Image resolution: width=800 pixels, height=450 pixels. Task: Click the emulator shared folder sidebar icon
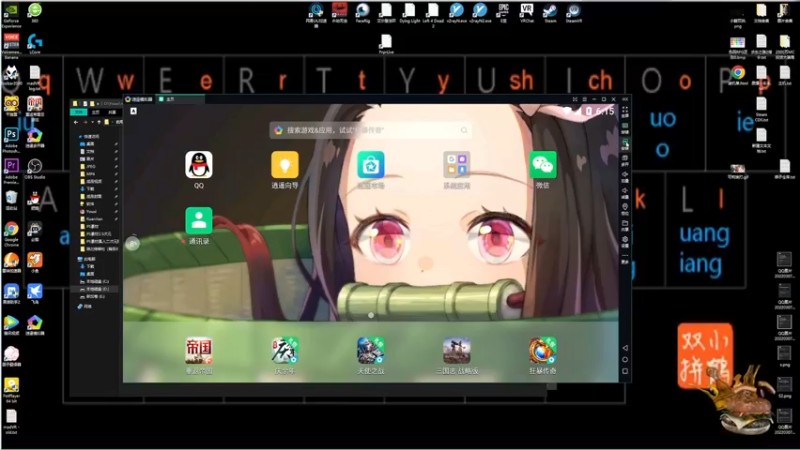625,226
